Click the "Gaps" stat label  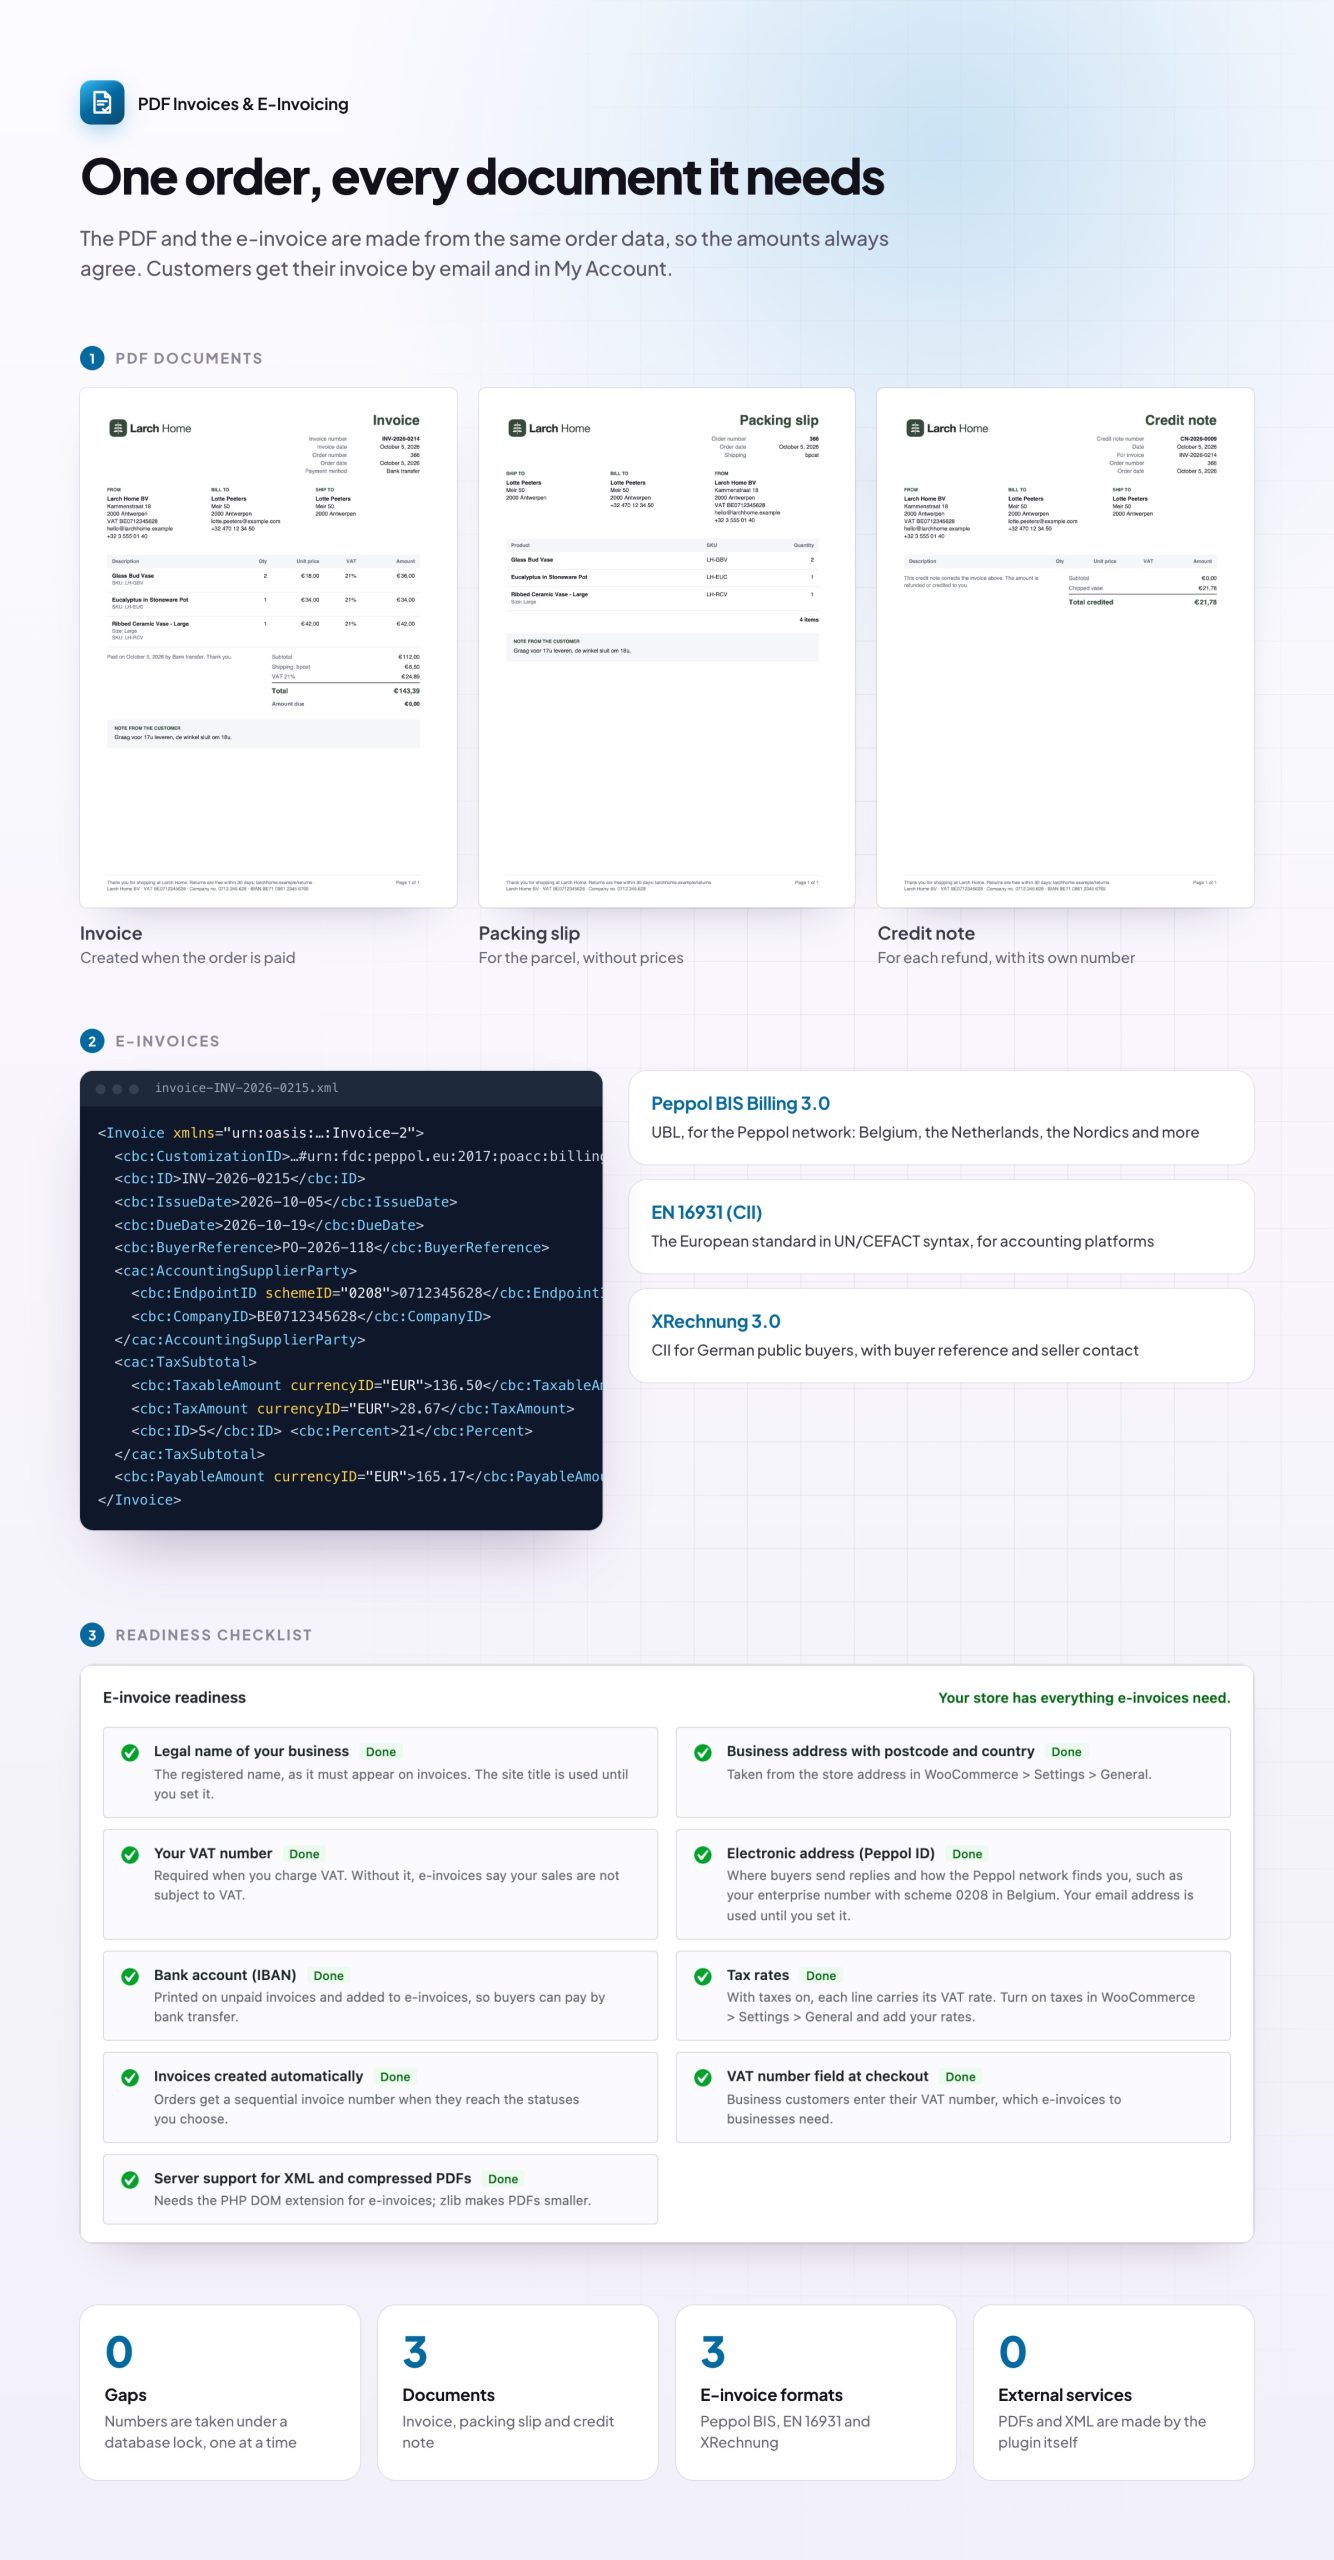[x=125, y=2395]
